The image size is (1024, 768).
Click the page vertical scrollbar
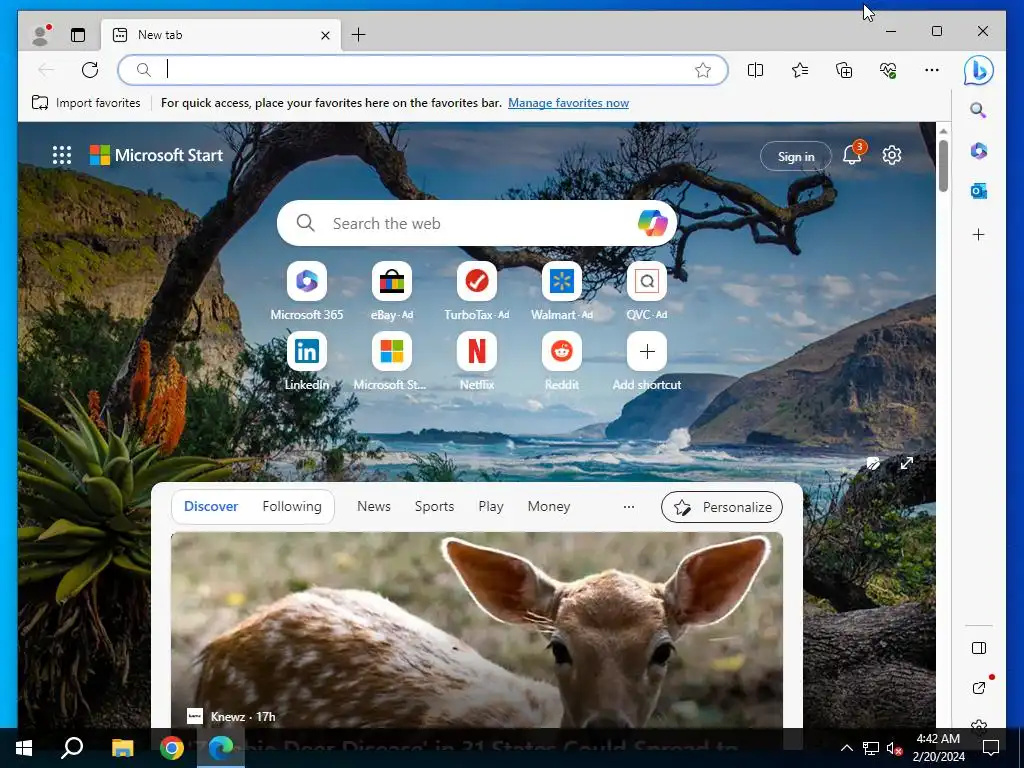[x=943, y=167]
